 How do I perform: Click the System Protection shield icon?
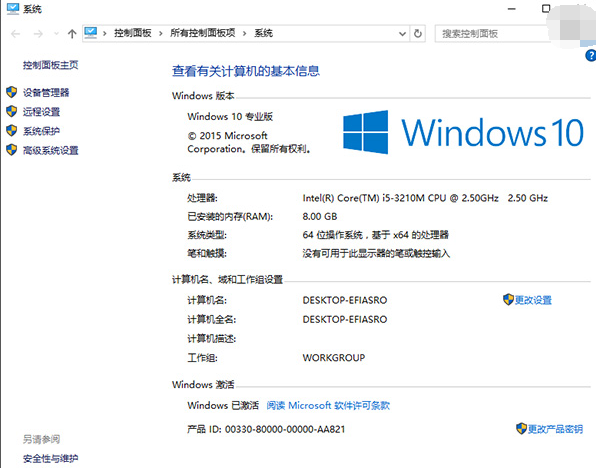pyautogui.click(x=12, y=131)
